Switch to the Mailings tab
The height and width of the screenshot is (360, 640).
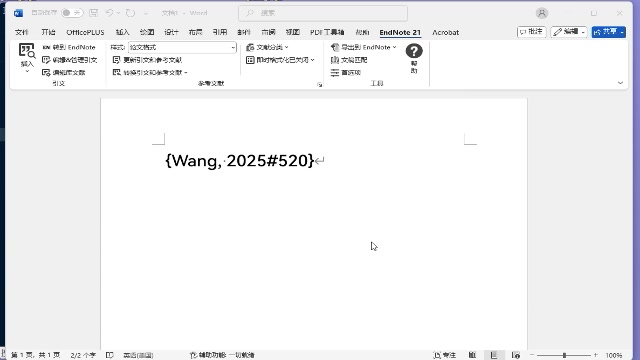coord(244,32)
